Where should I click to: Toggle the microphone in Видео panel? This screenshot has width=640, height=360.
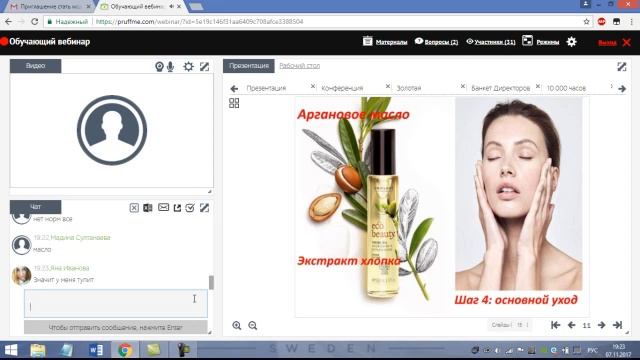click(x=171, y=67)
